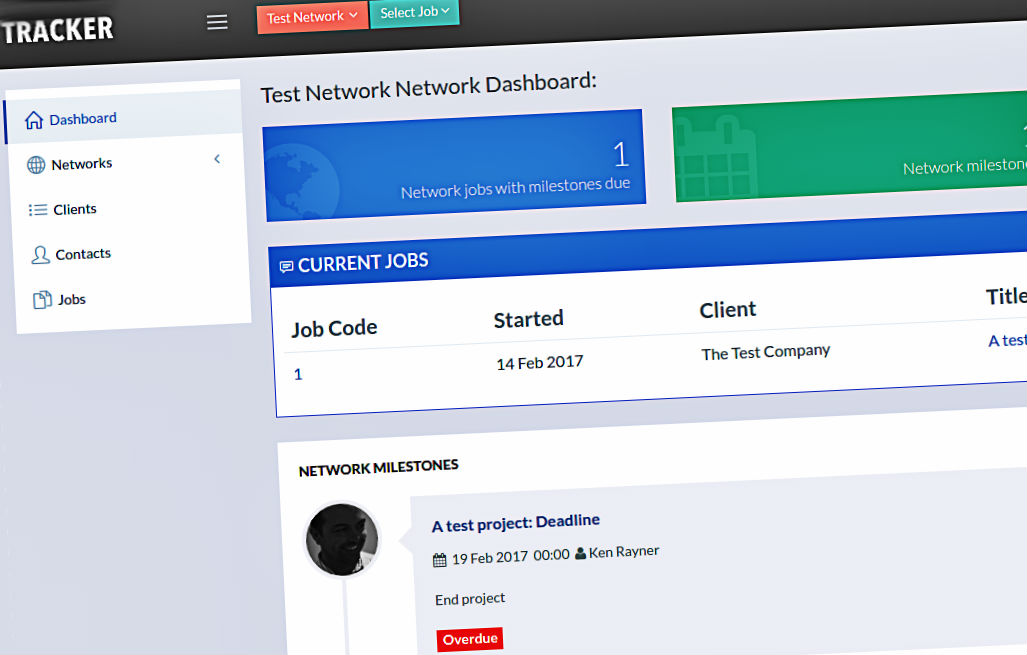Click the calendar icon beside 19 Feb 2017
Image resolution: width=1027 pixels, height=655 pixels.
click(439, 559)
